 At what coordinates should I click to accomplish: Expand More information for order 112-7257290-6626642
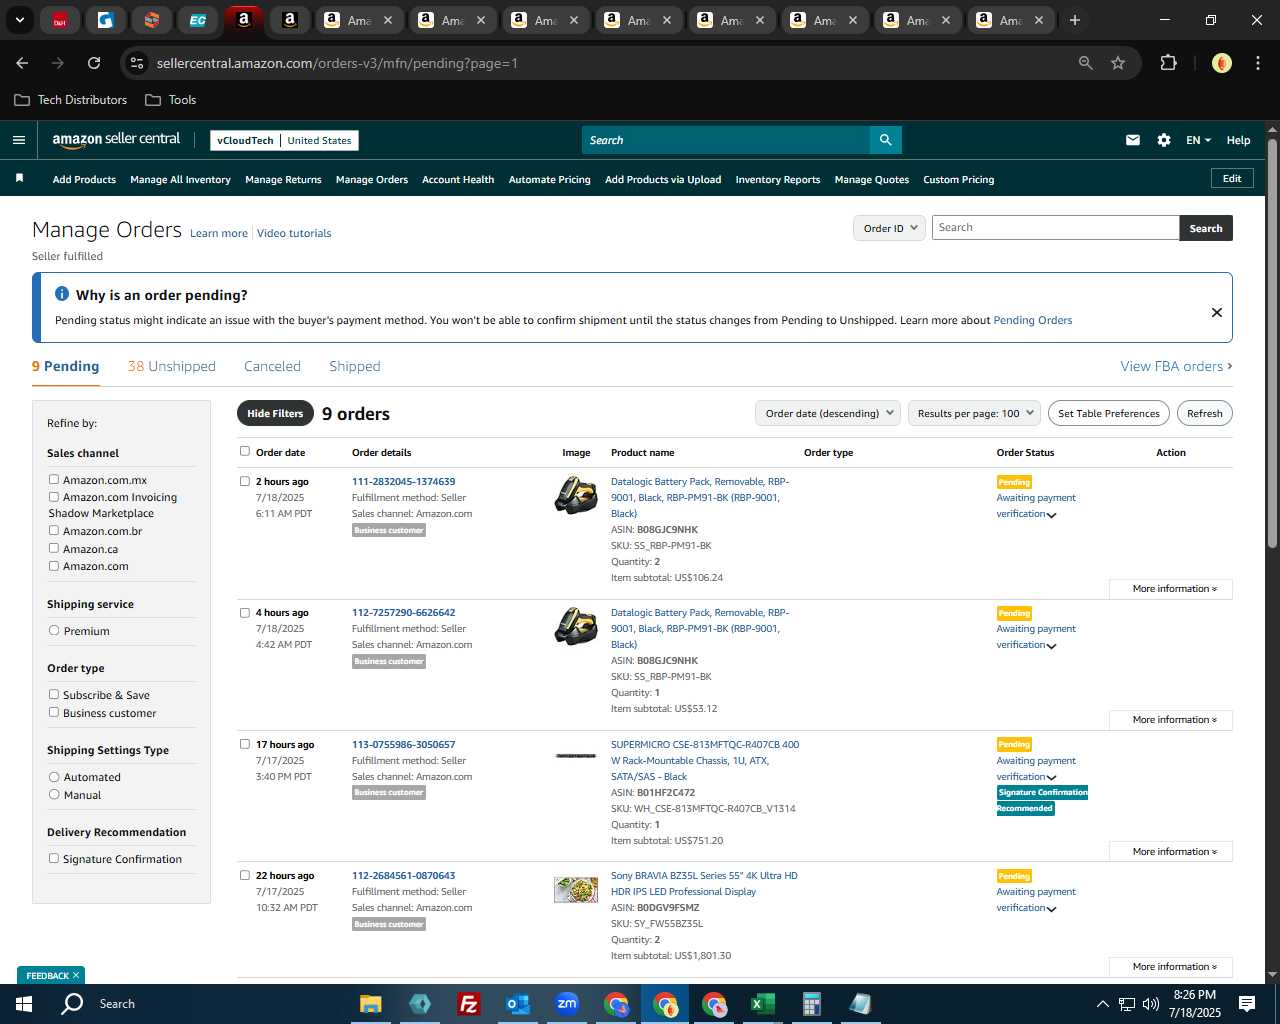[1171, 720]
